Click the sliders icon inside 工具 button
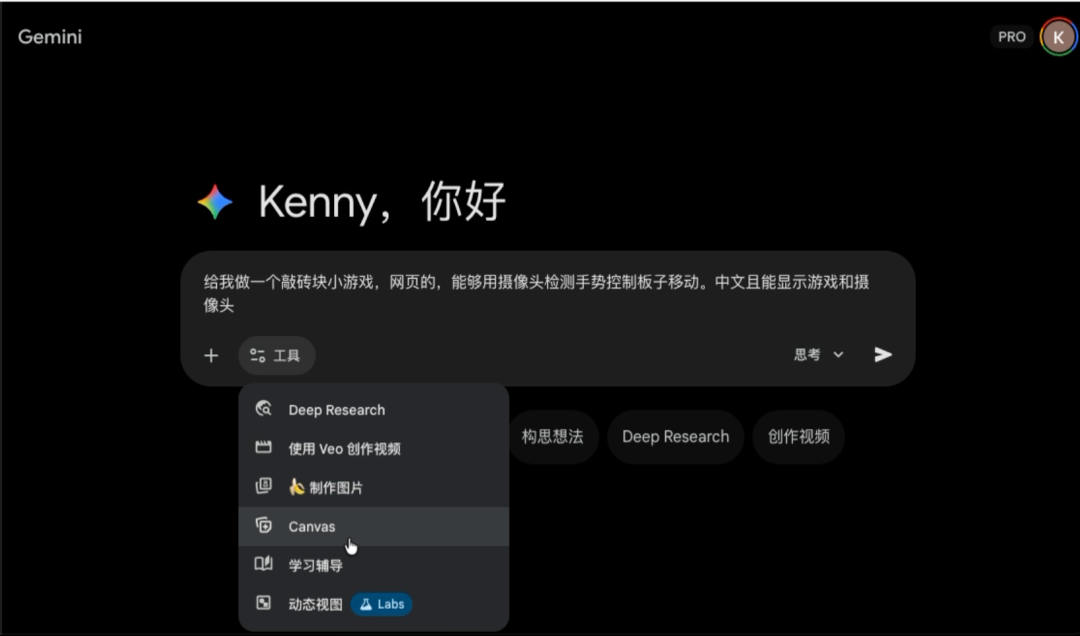1080x636 pixels. (x=258, y=356)
